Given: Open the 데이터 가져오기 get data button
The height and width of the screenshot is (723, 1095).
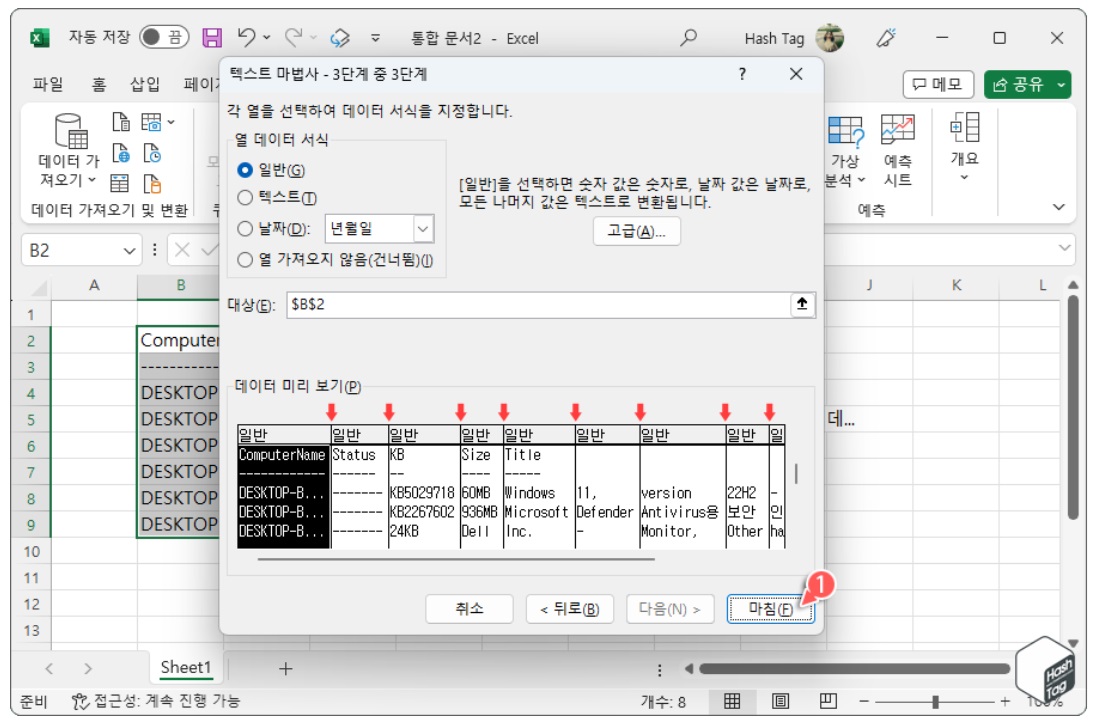Looking at the screenshot, I should click(x=69, y=150).
